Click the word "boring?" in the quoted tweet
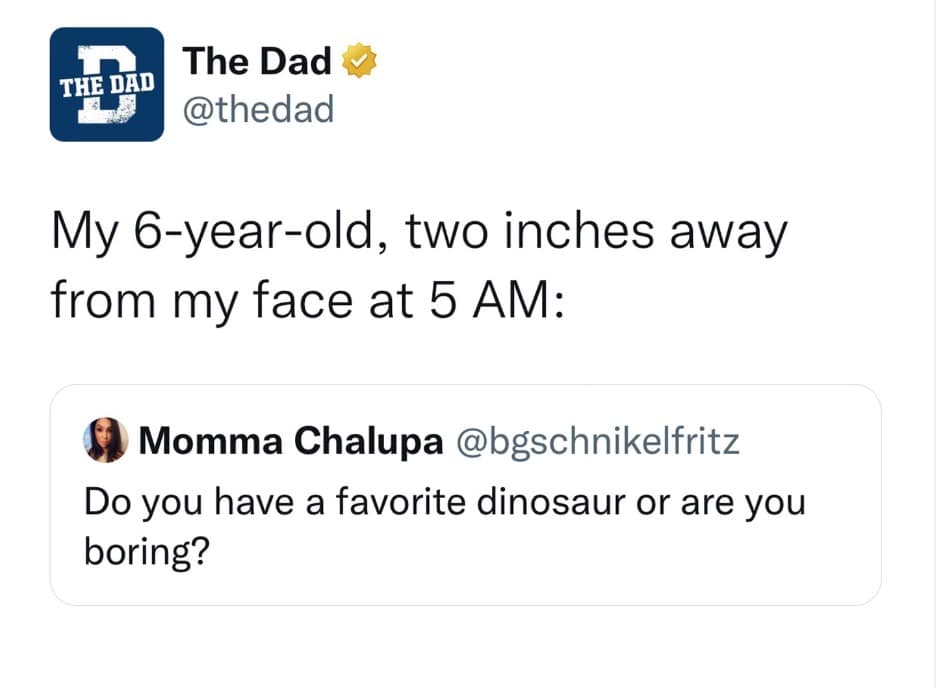This screenshot has height=688, width=940. tap(147, 550)
